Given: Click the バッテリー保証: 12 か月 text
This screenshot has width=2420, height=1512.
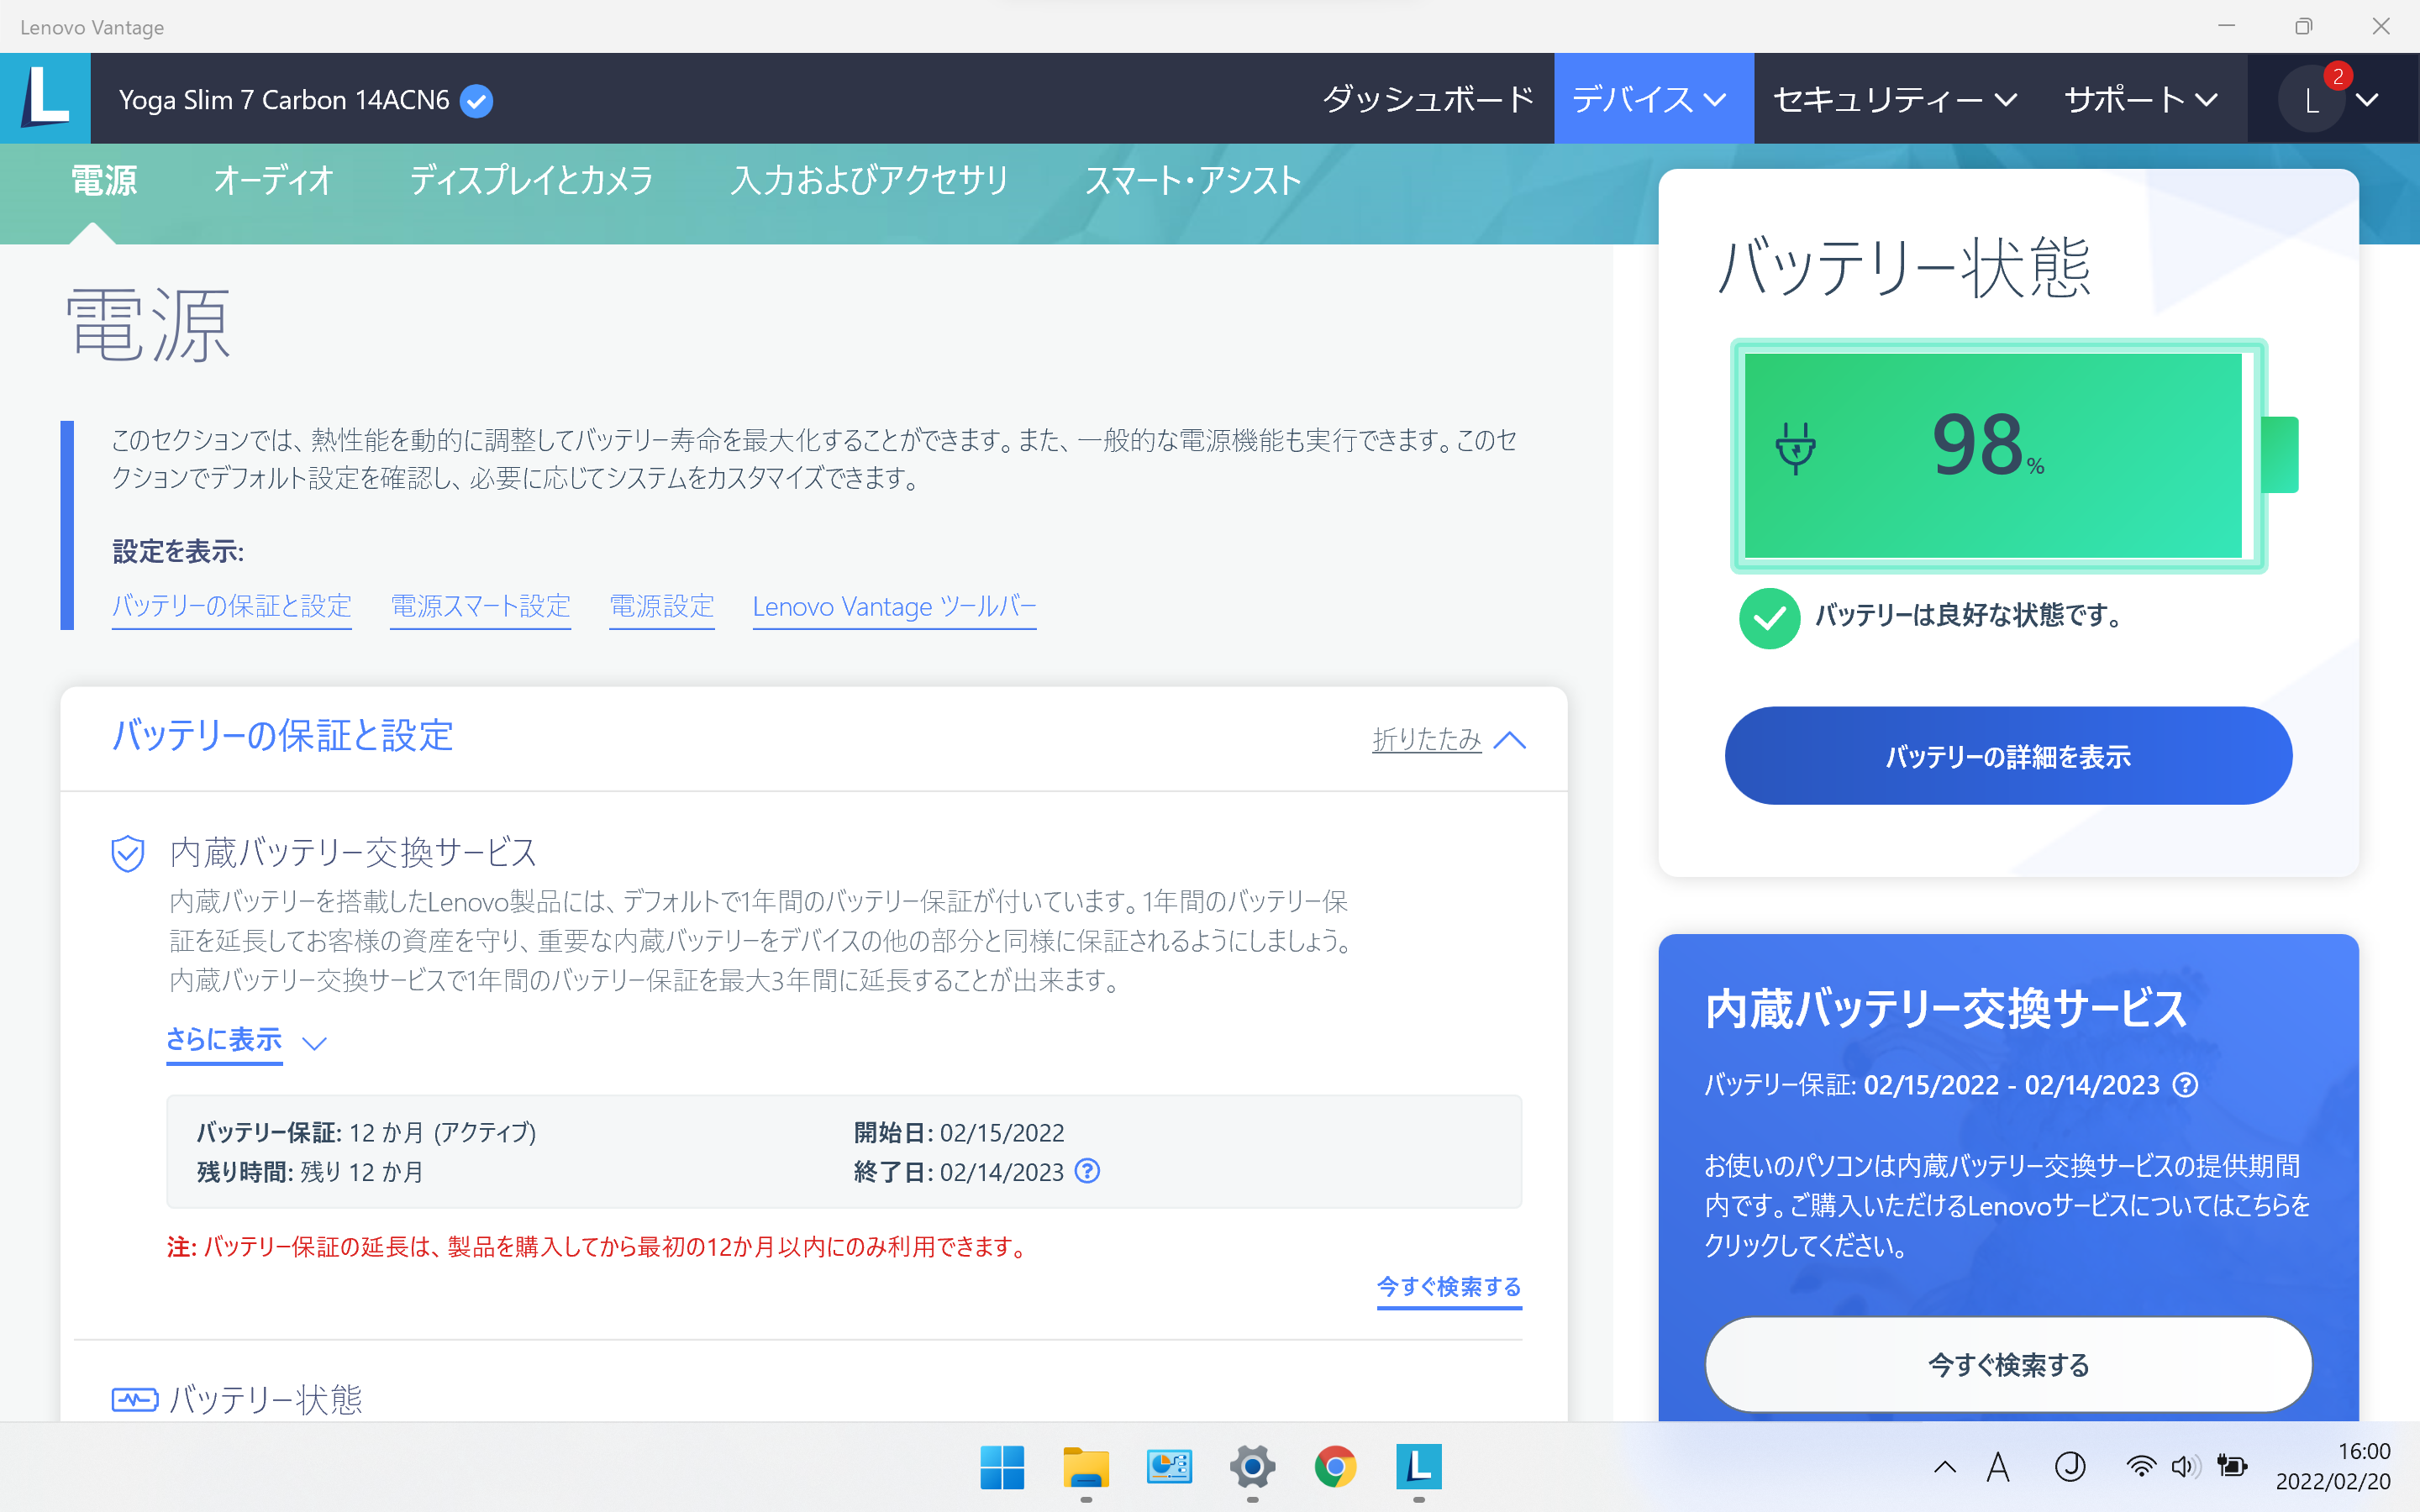Looking at the screenshot, I should coord(366,1133).
